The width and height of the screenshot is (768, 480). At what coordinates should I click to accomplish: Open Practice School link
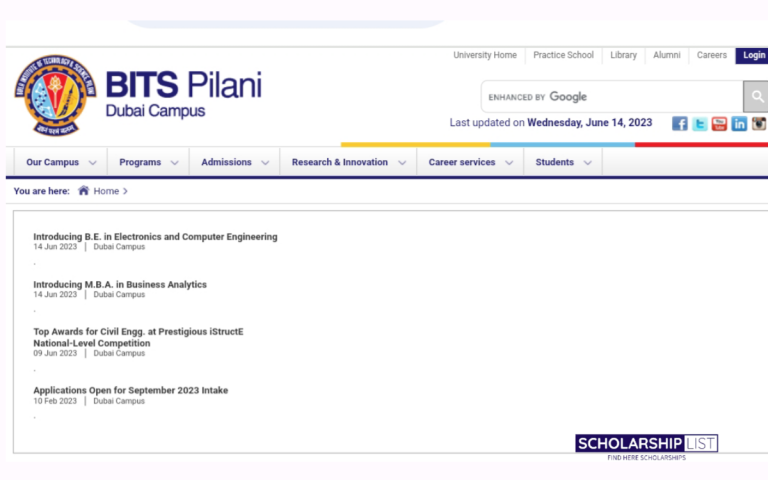point(563,55)
